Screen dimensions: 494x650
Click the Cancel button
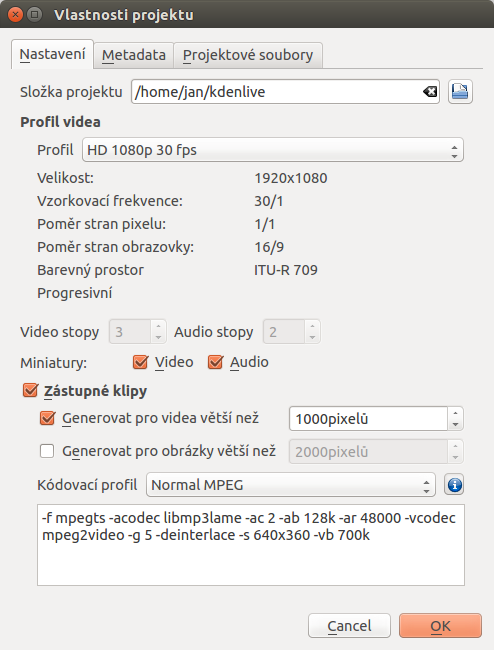pos(349,626)
